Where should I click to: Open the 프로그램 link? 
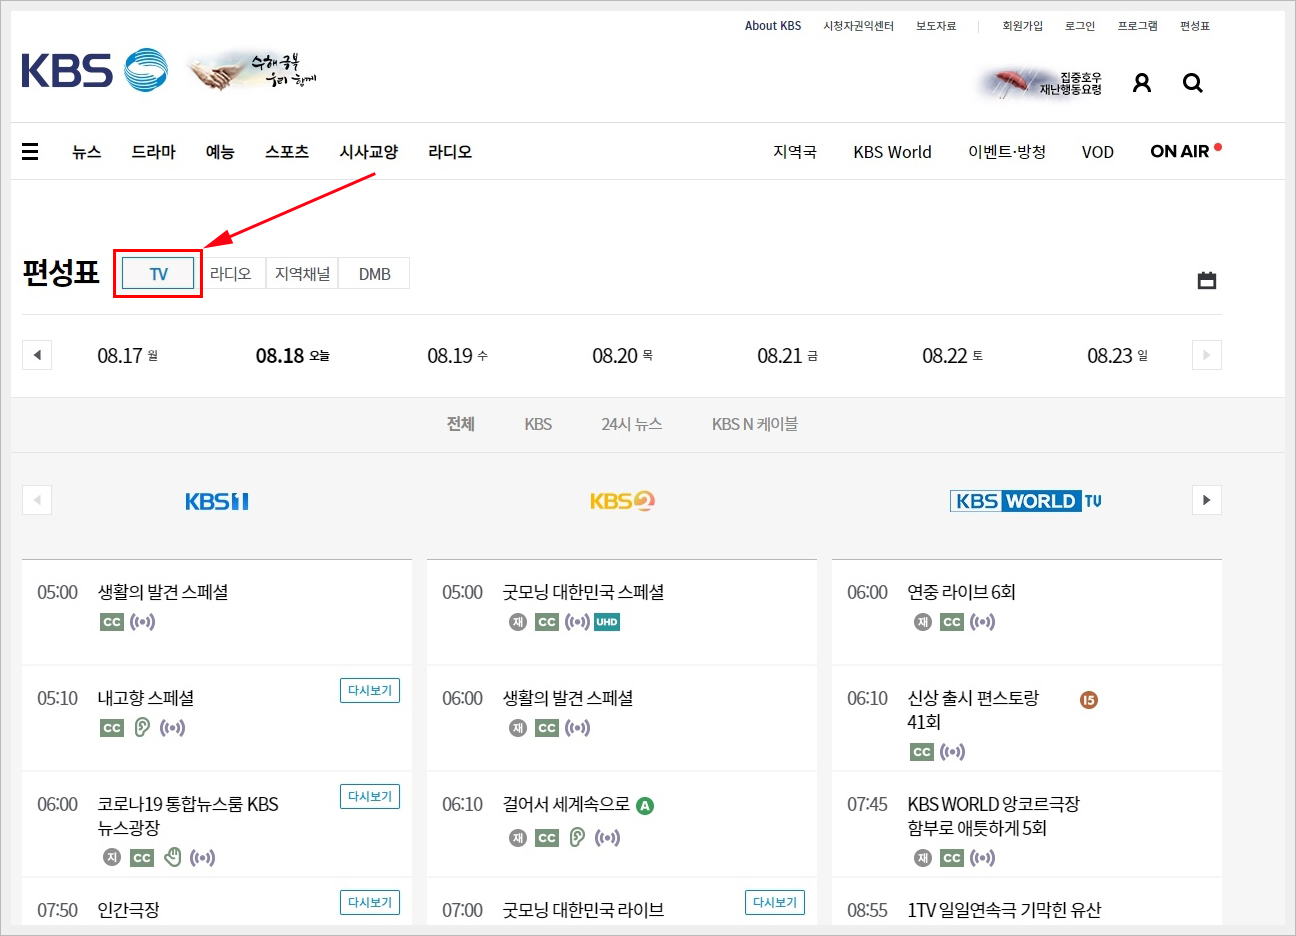[x=1137, y=26]
